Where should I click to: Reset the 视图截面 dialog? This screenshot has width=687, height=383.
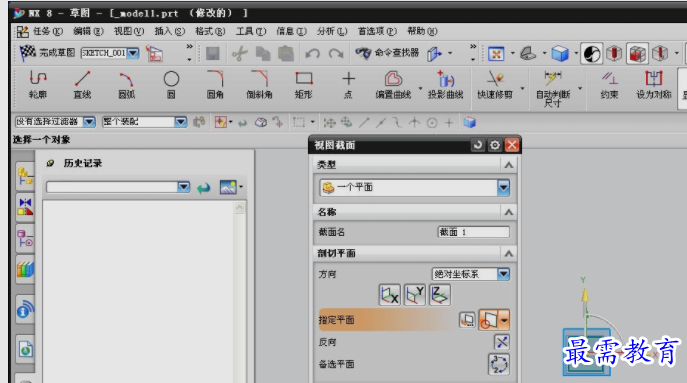click(x=478, y=145)
